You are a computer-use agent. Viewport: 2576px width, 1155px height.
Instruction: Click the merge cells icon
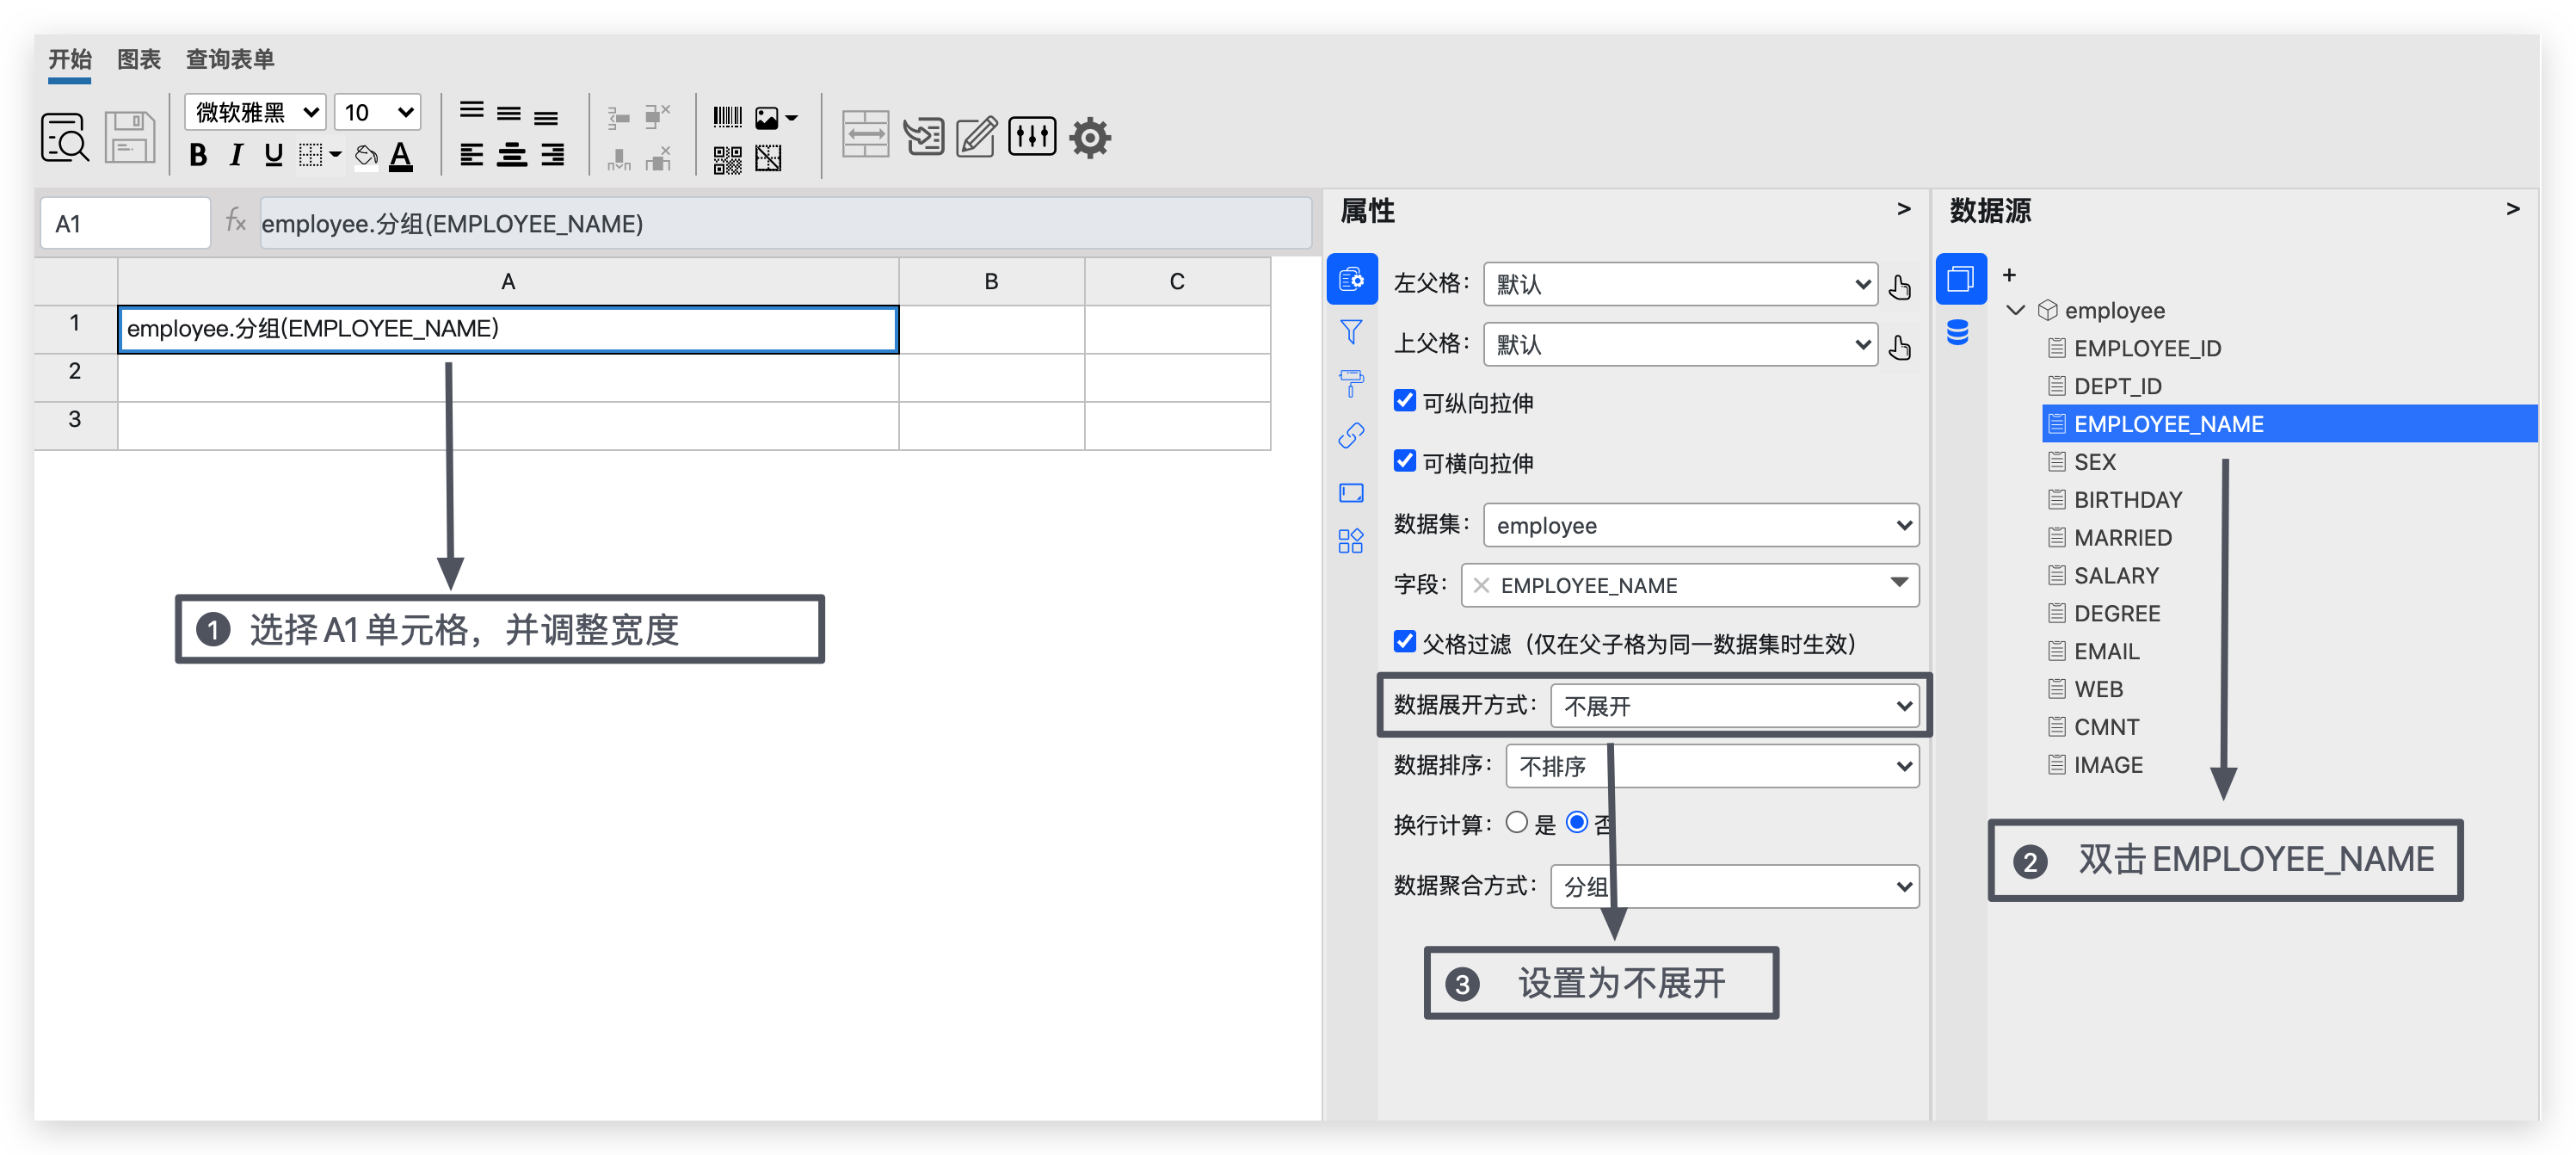point(865,135)
